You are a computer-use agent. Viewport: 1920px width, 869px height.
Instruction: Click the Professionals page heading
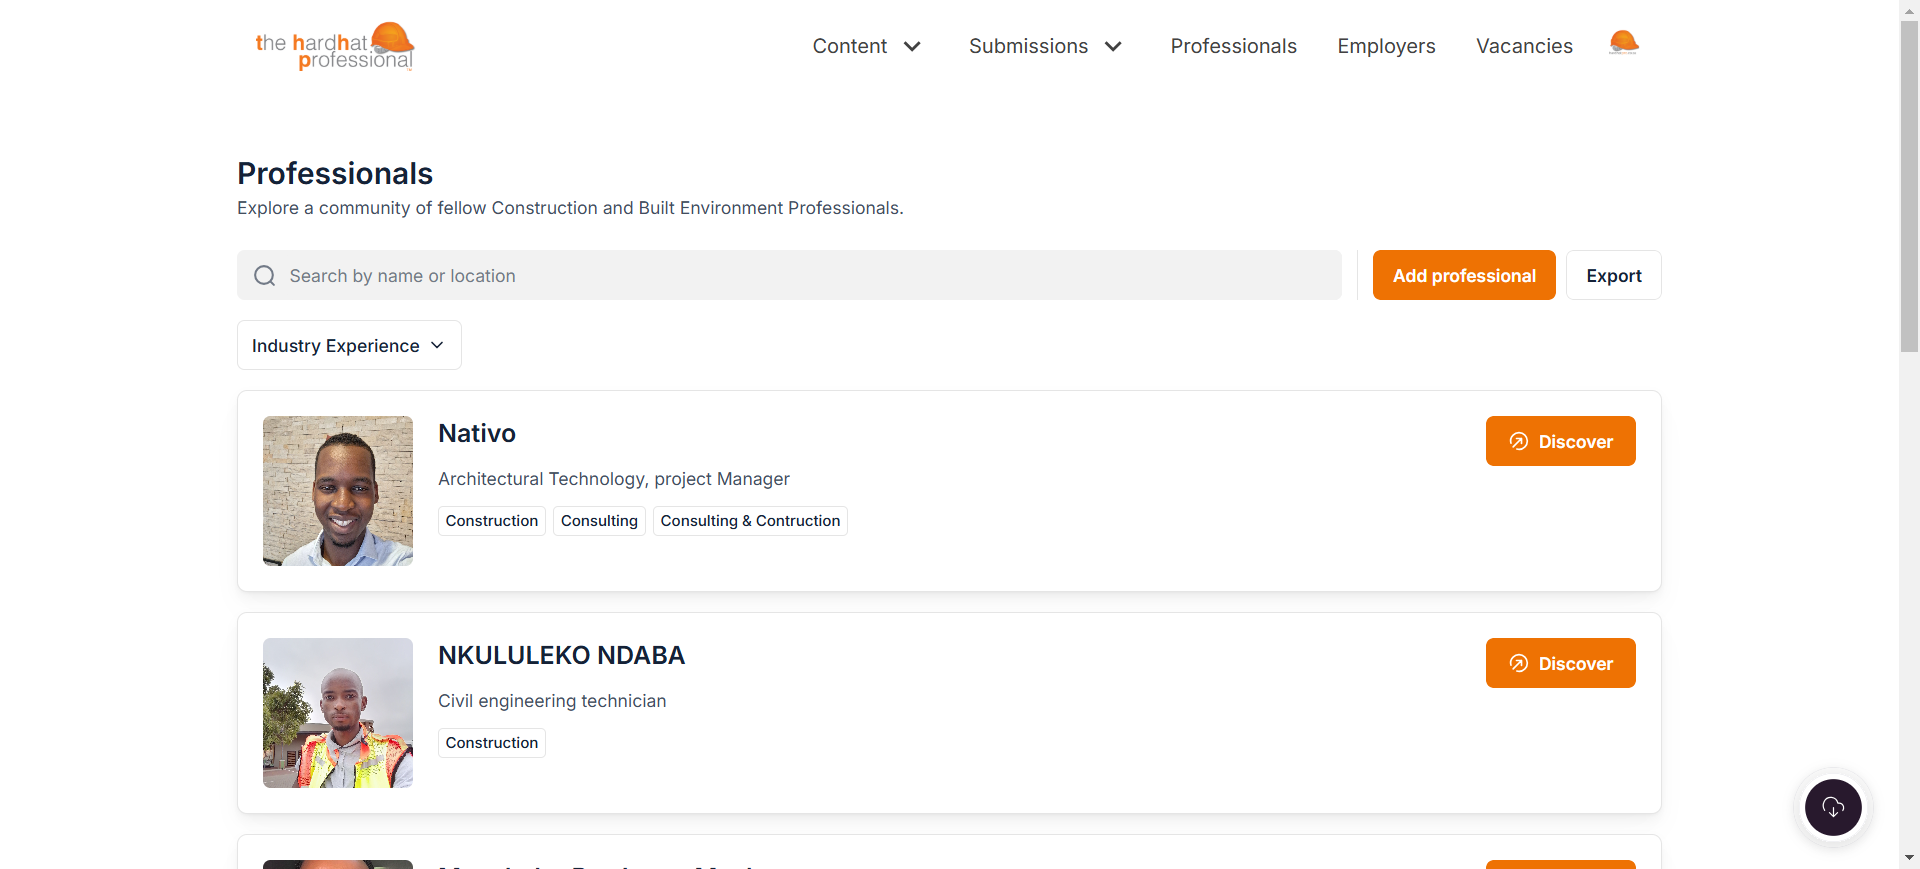coord(335,173)
